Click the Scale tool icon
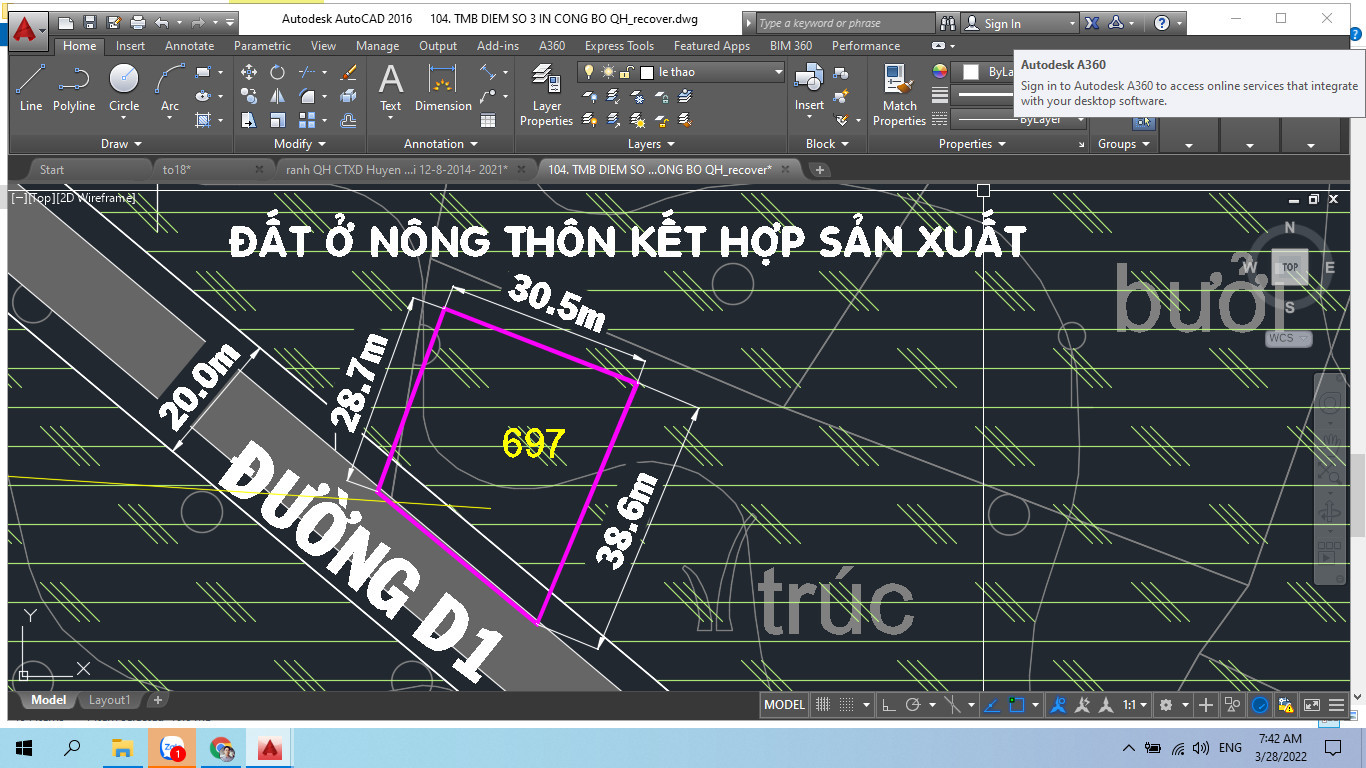 [x=277, y=120]
